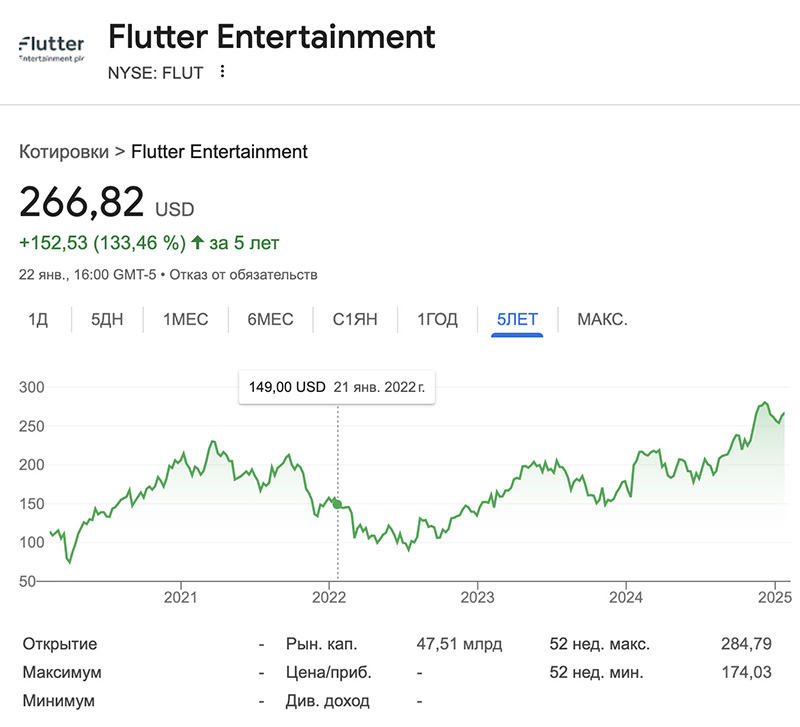Choose the 1МЕС chart period
Screen dimensions: 800x727
[186, 320]
